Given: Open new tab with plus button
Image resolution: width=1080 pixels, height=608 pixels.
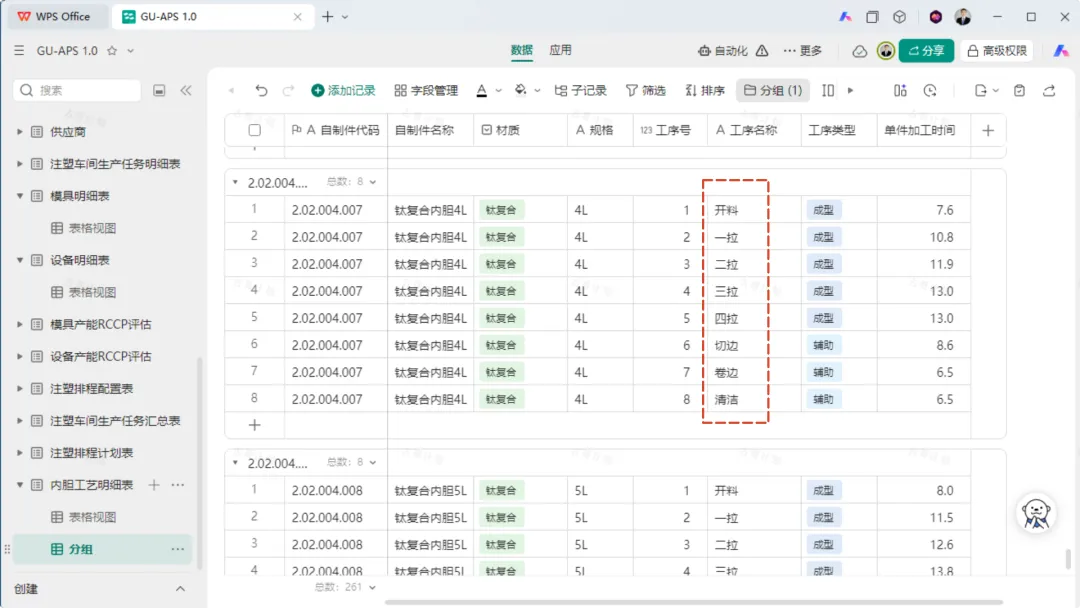Looking at the screenshot, I should click(328, 17).
